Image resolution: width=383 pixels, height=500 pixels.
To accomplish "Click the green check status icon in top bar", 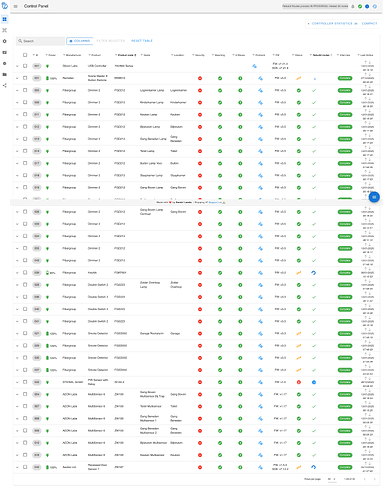I will 360,6.
